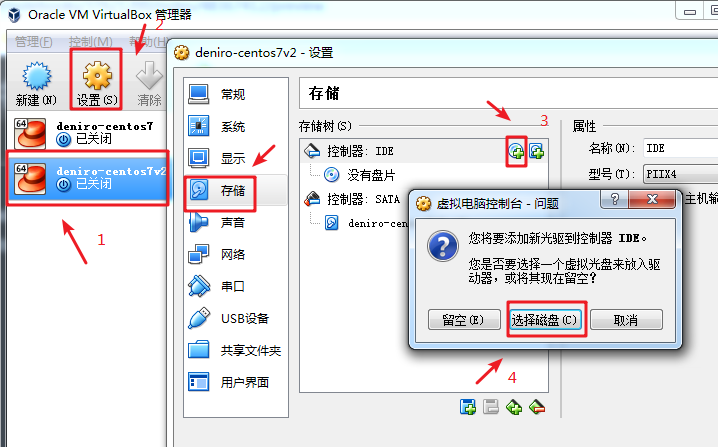Open the 系统 (System) settings category
Viewport: 718px width, 447px height.
point(235,126)
